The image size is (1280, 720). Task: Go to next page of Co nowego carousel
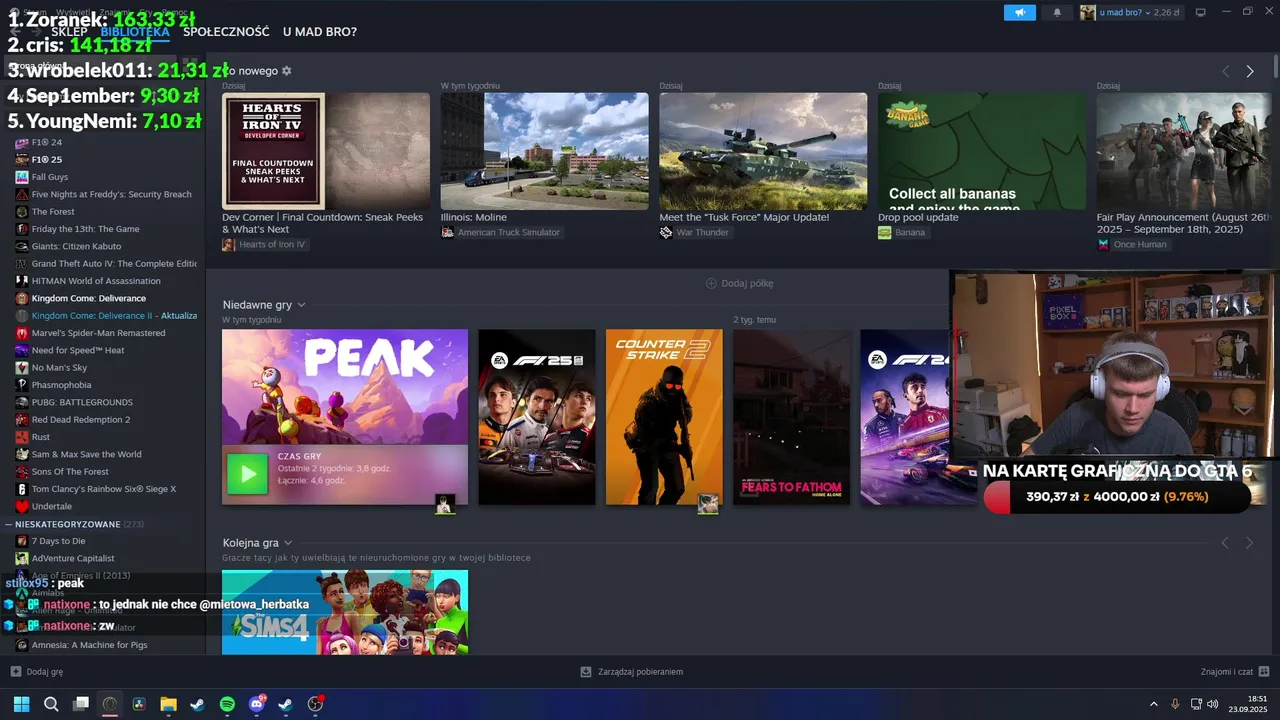coord(1249,71)
